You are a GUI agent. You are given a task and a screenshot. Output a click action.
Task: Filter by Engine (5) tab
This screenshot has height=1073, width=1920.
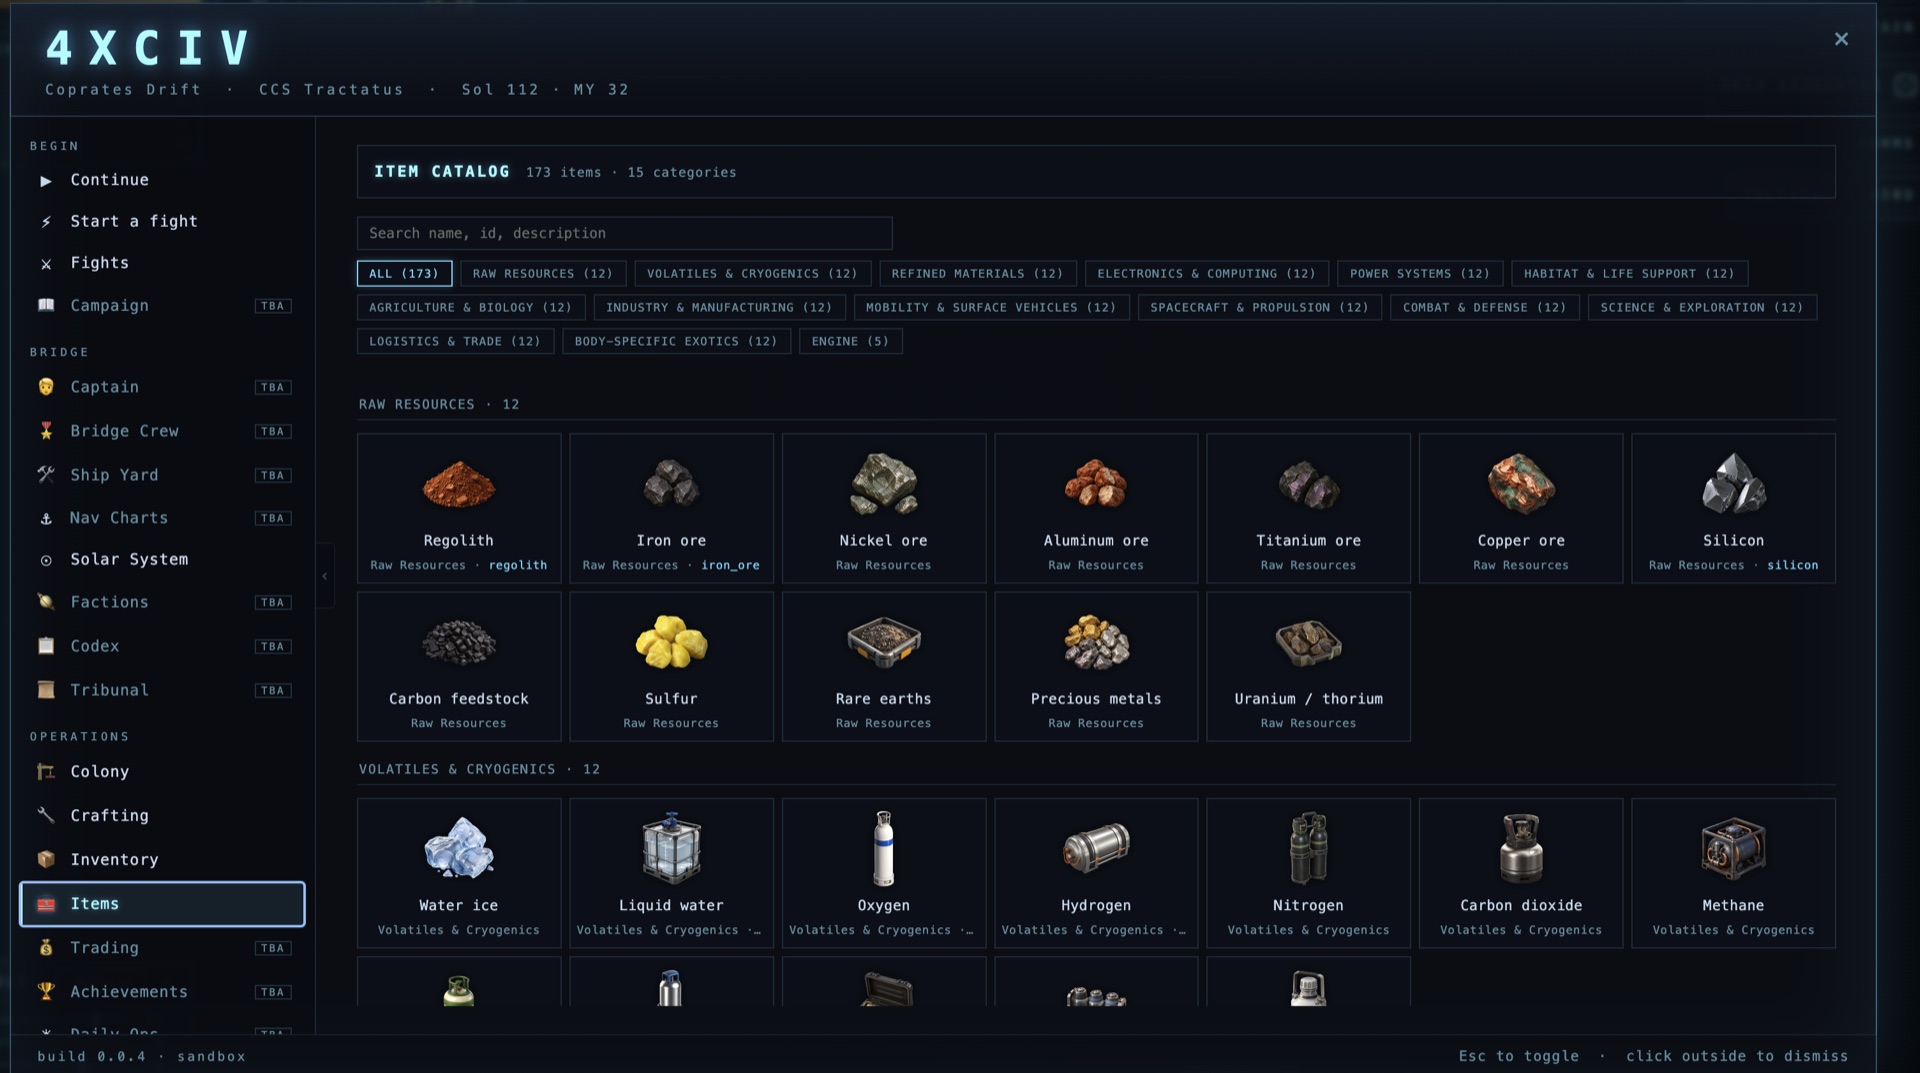click(x=850, y=342)
